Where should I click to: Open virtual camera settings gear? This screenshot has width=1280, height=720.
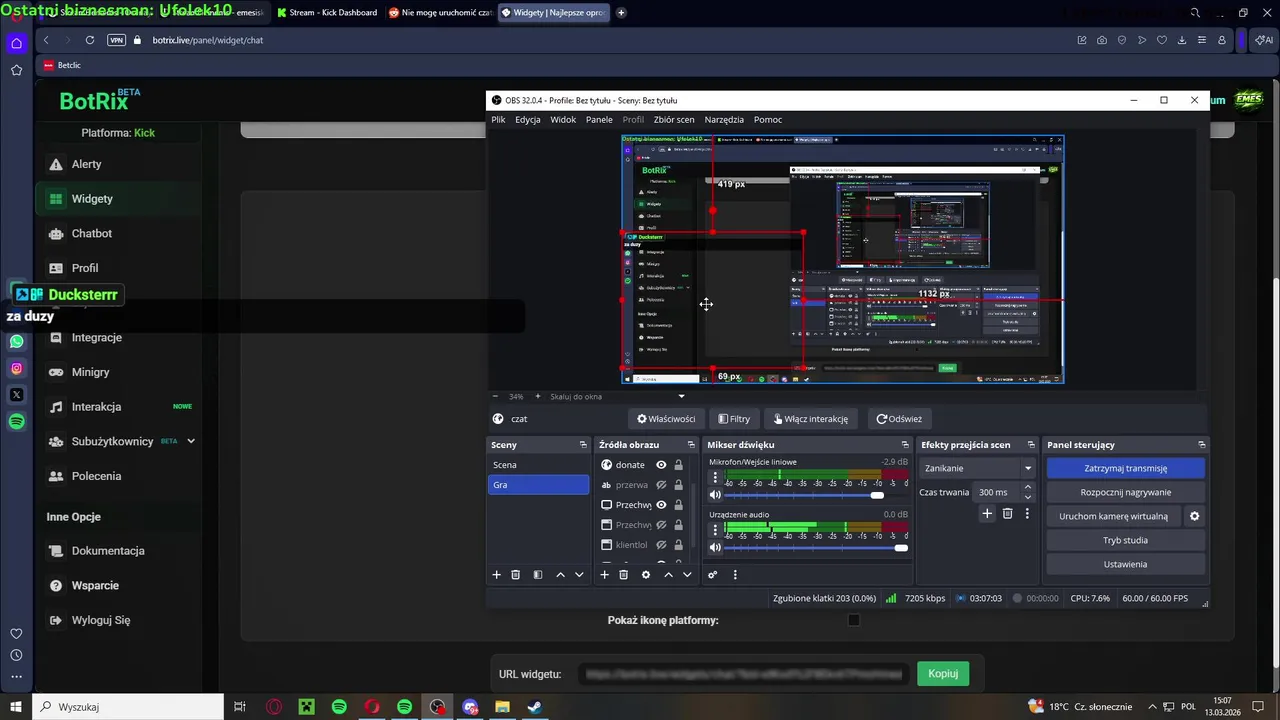click(x=1194, y=516)
